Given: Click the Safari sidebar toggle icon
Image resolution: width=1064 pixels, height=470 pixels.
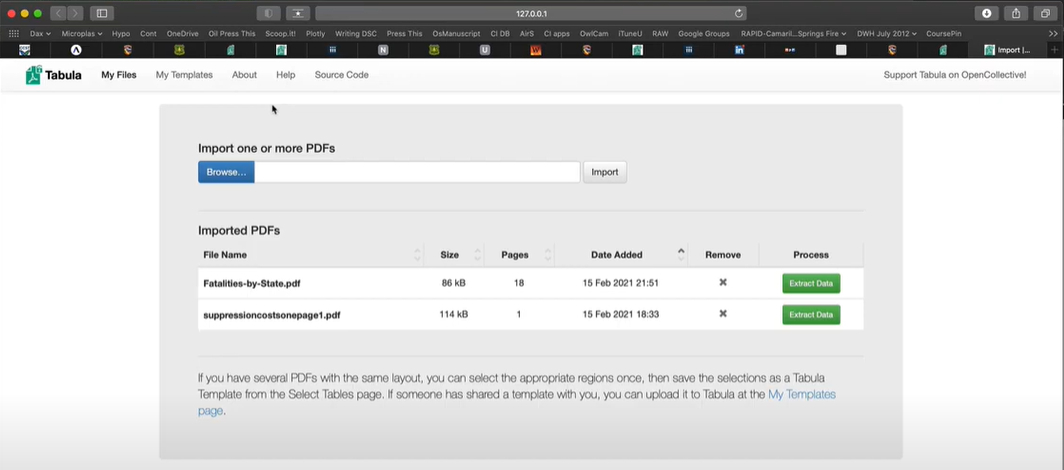Looking at the screenshot, I should pos(101,13).
